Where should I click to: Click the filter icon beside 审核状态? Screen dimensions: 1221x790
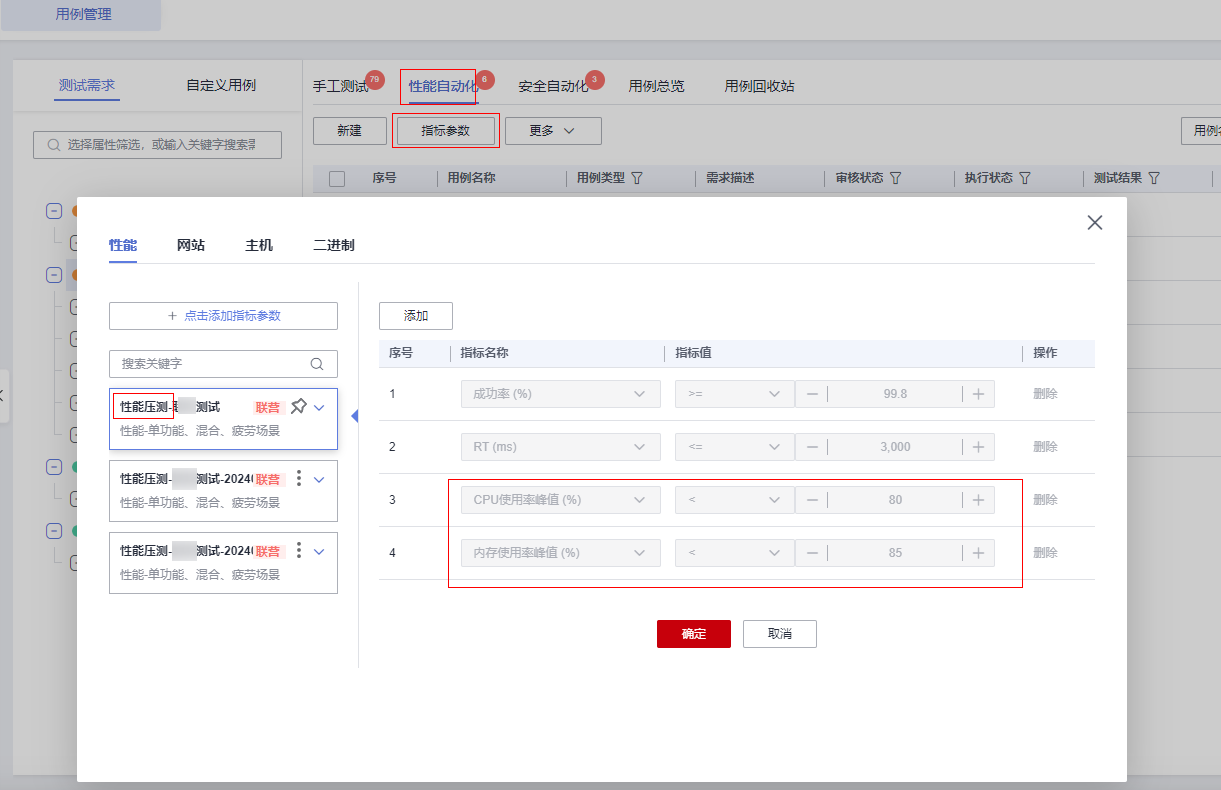[896, 178]
